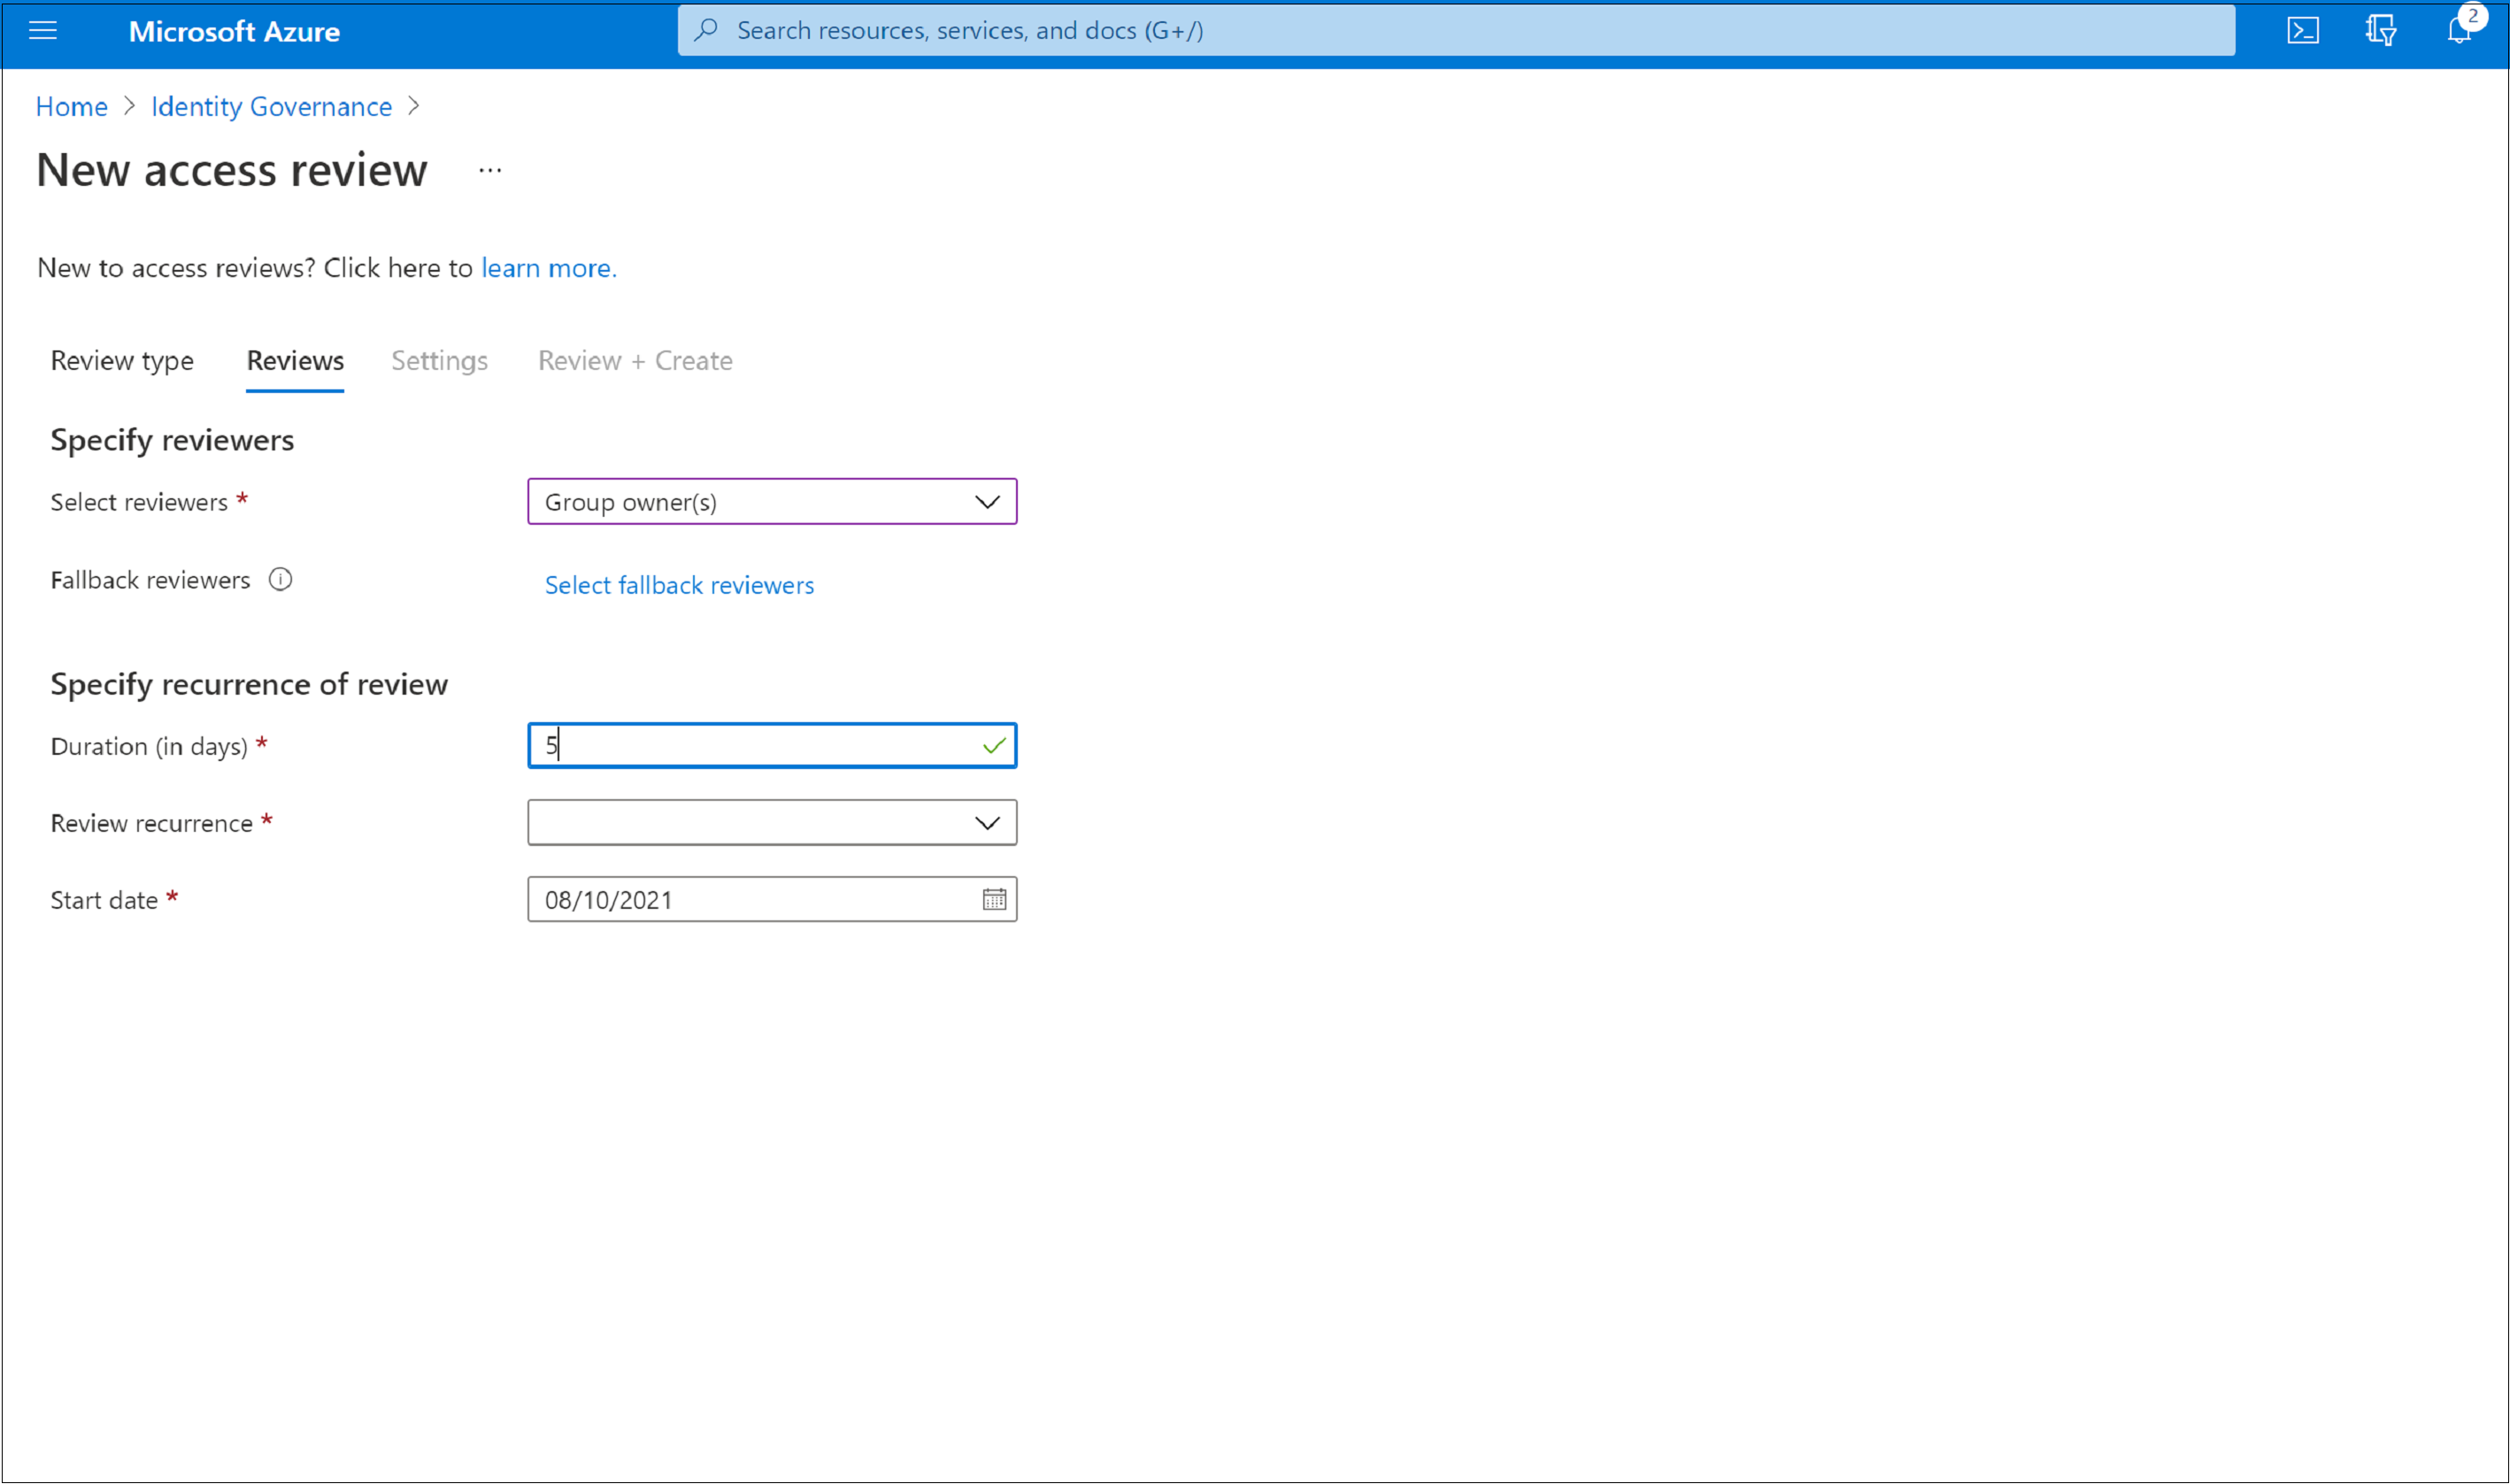Click the hamburger menu icon

click(50, 30)
